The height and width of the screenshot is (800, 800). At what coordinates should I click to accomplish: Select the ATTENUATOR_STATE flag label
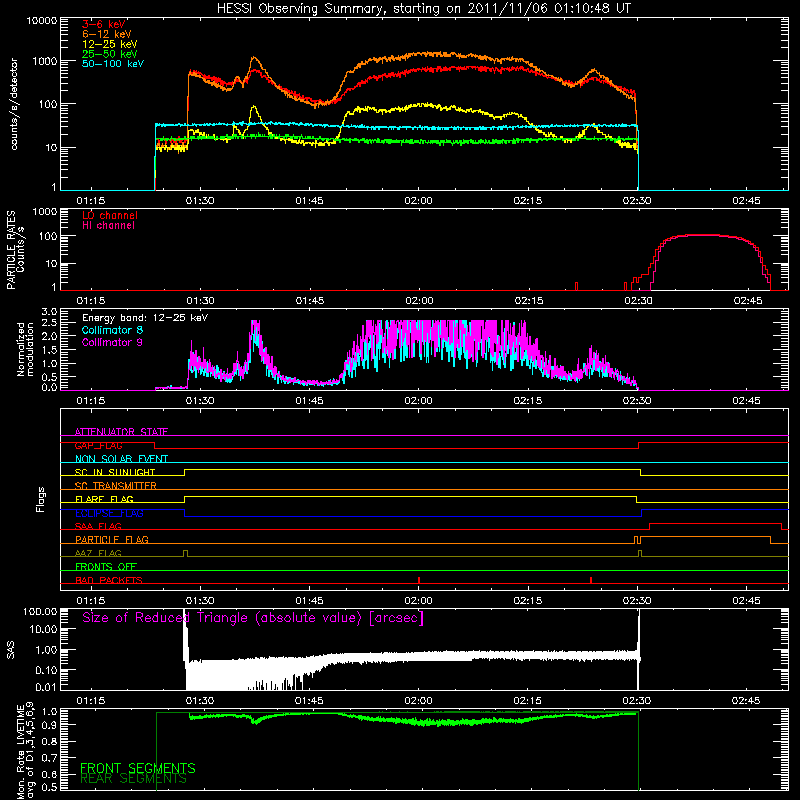[121, 432]
